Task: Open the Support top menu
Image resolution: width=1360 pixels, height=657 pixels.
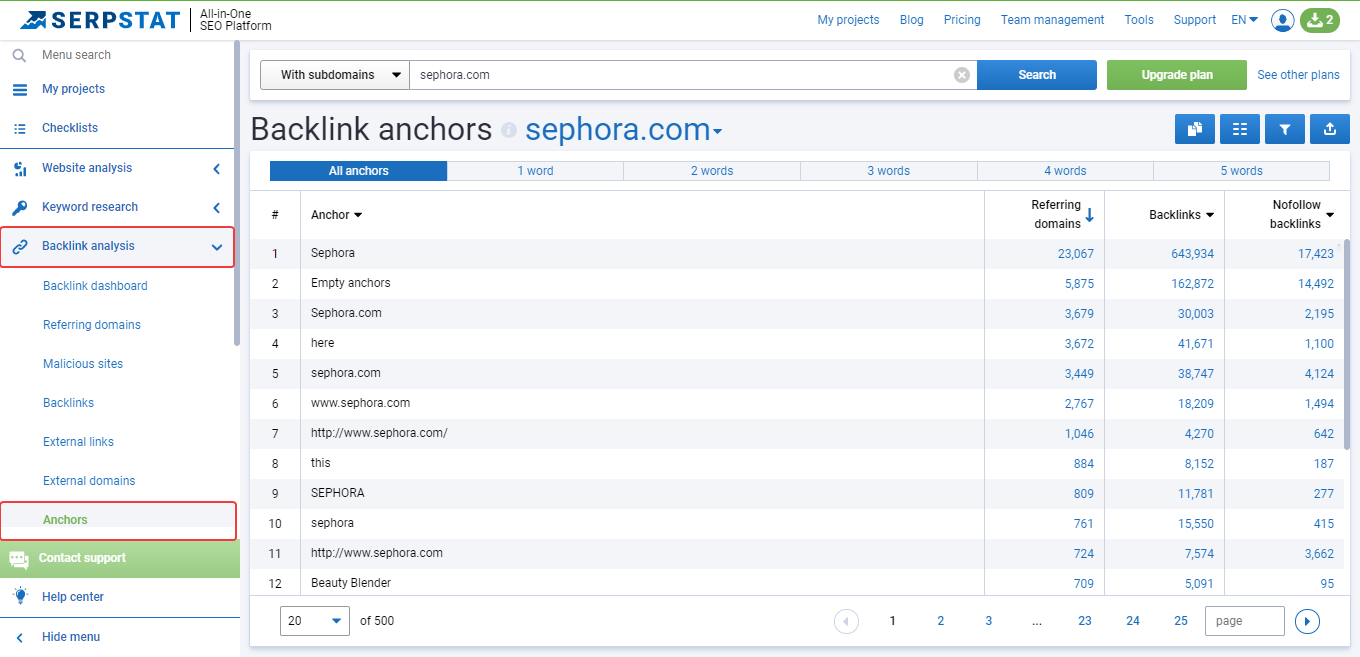Action: 1195,20
